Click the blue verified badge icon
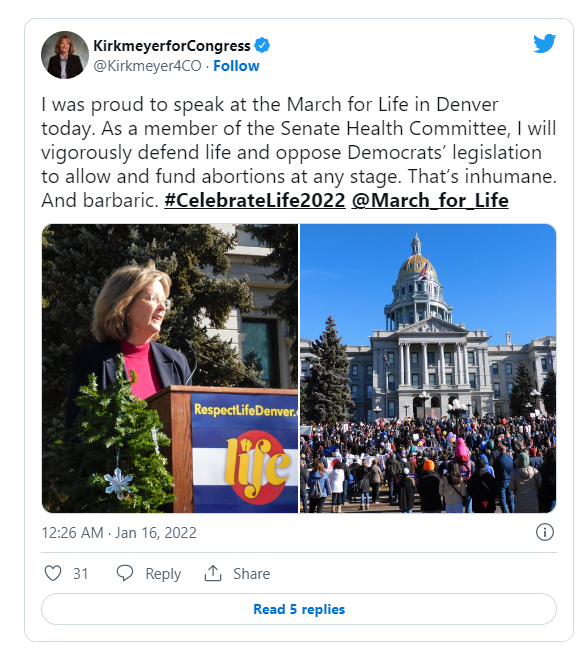 point(262,45)
